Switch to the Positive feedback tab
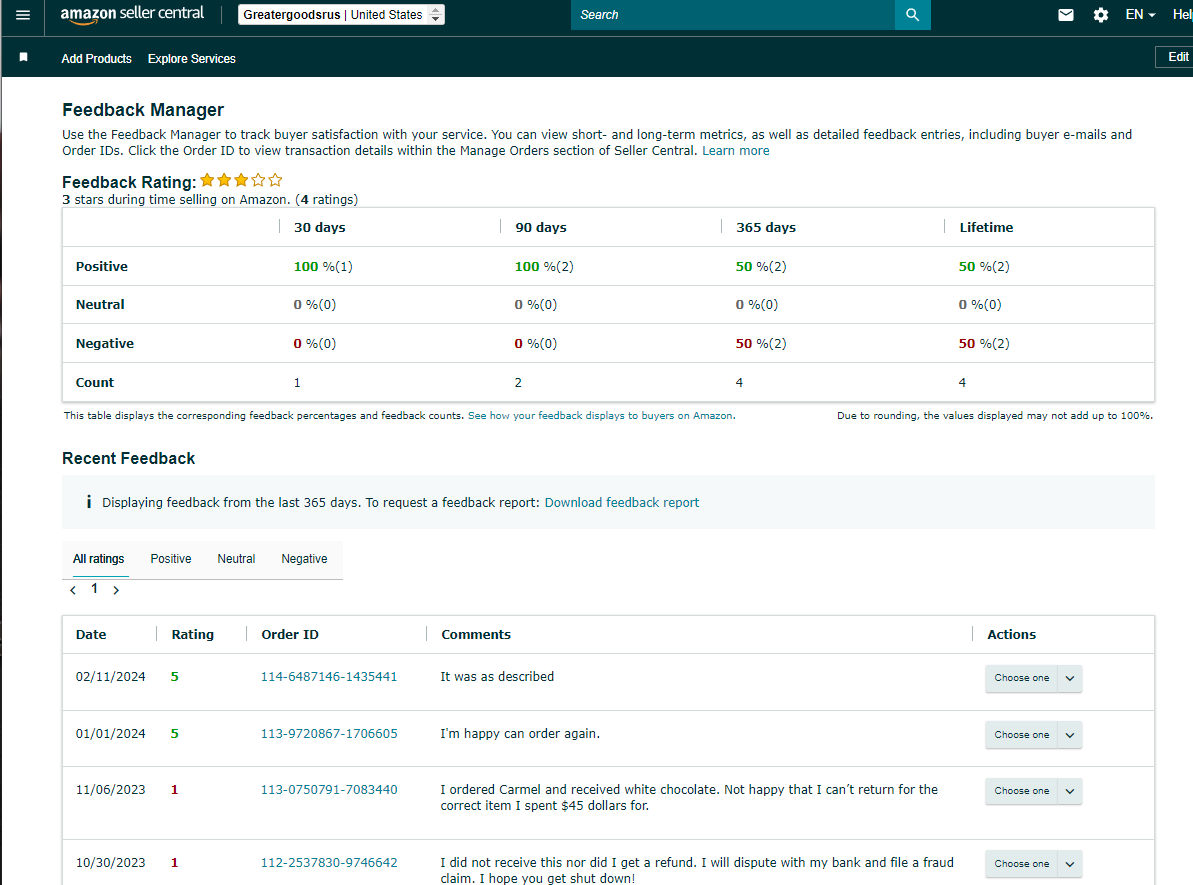The image size is (1193, 885). [x=170, y=559]
